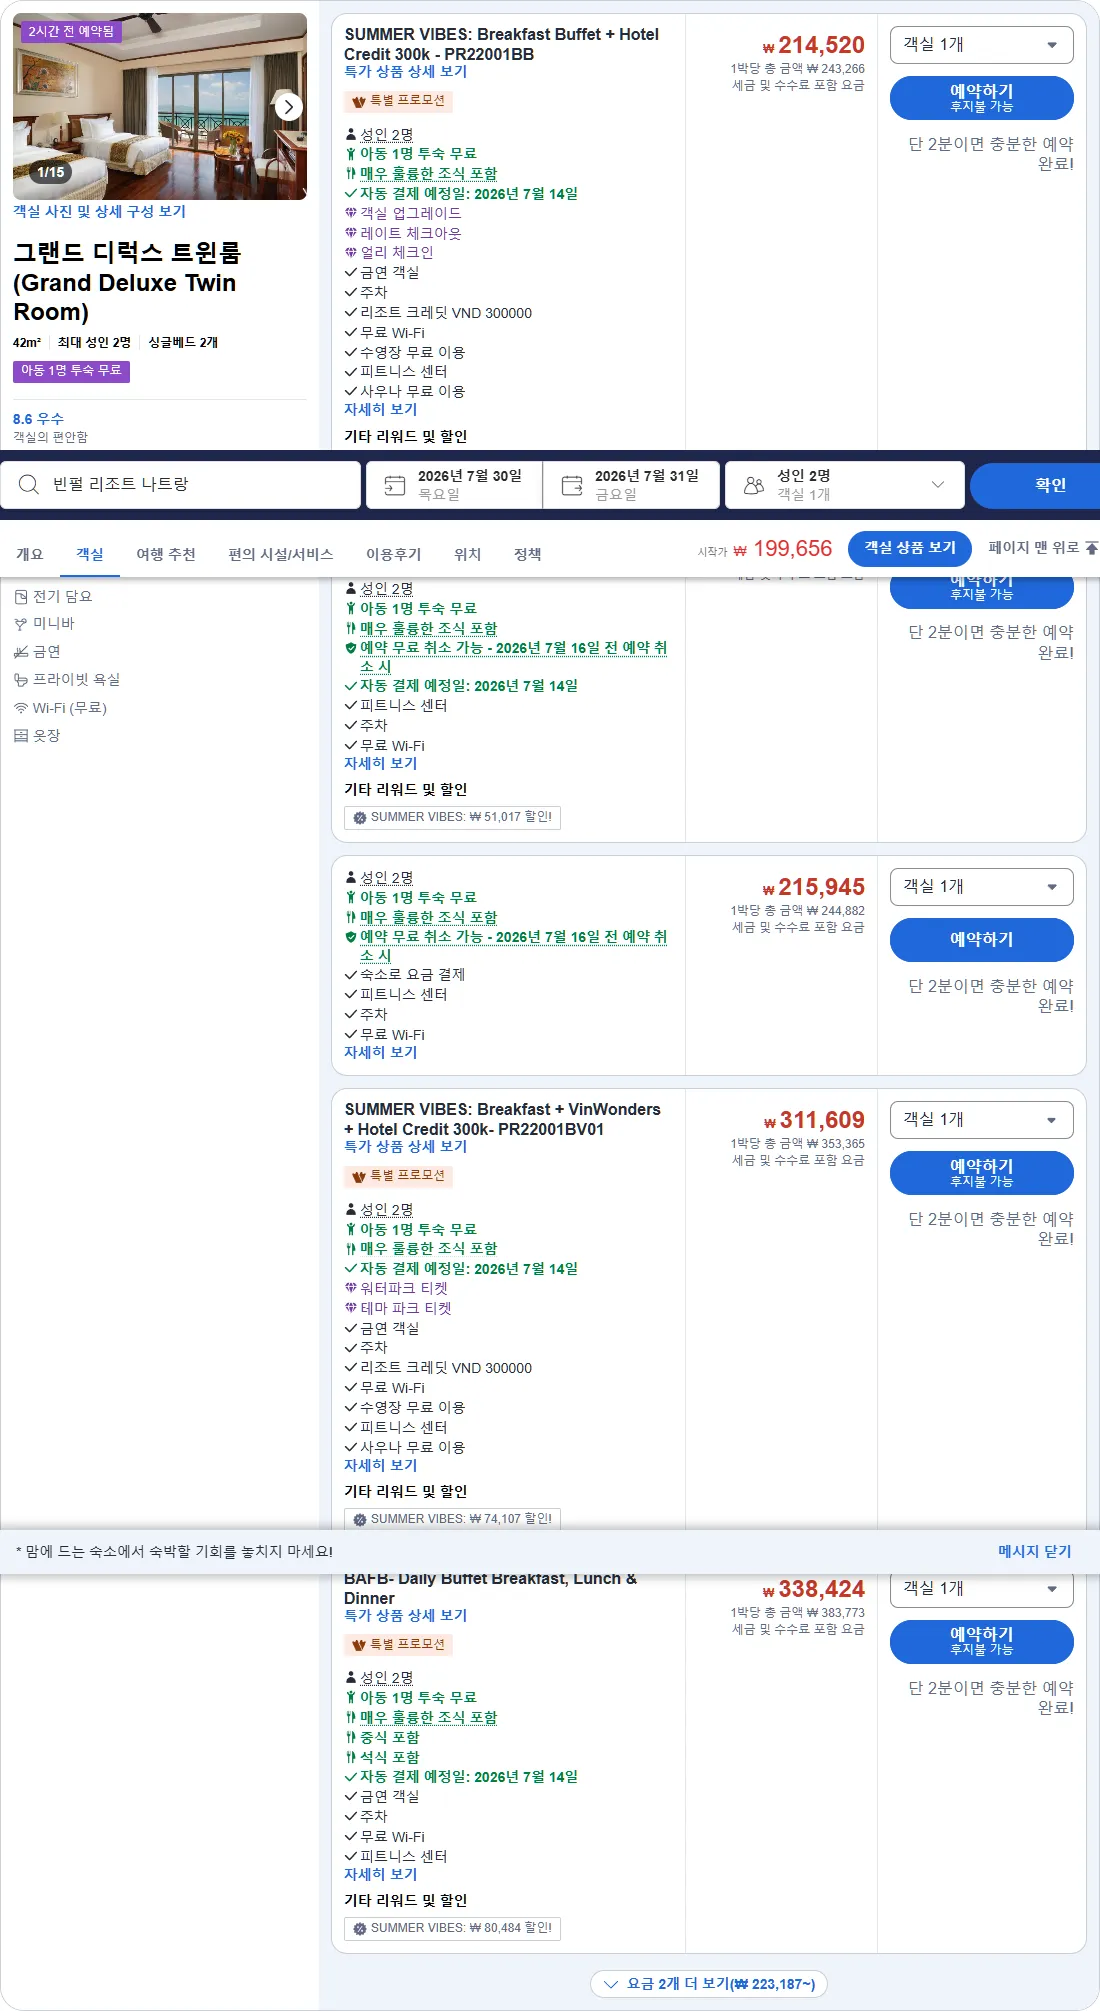Open 객실 사진 및 상세 구성 보기 link

click(99, 212)
